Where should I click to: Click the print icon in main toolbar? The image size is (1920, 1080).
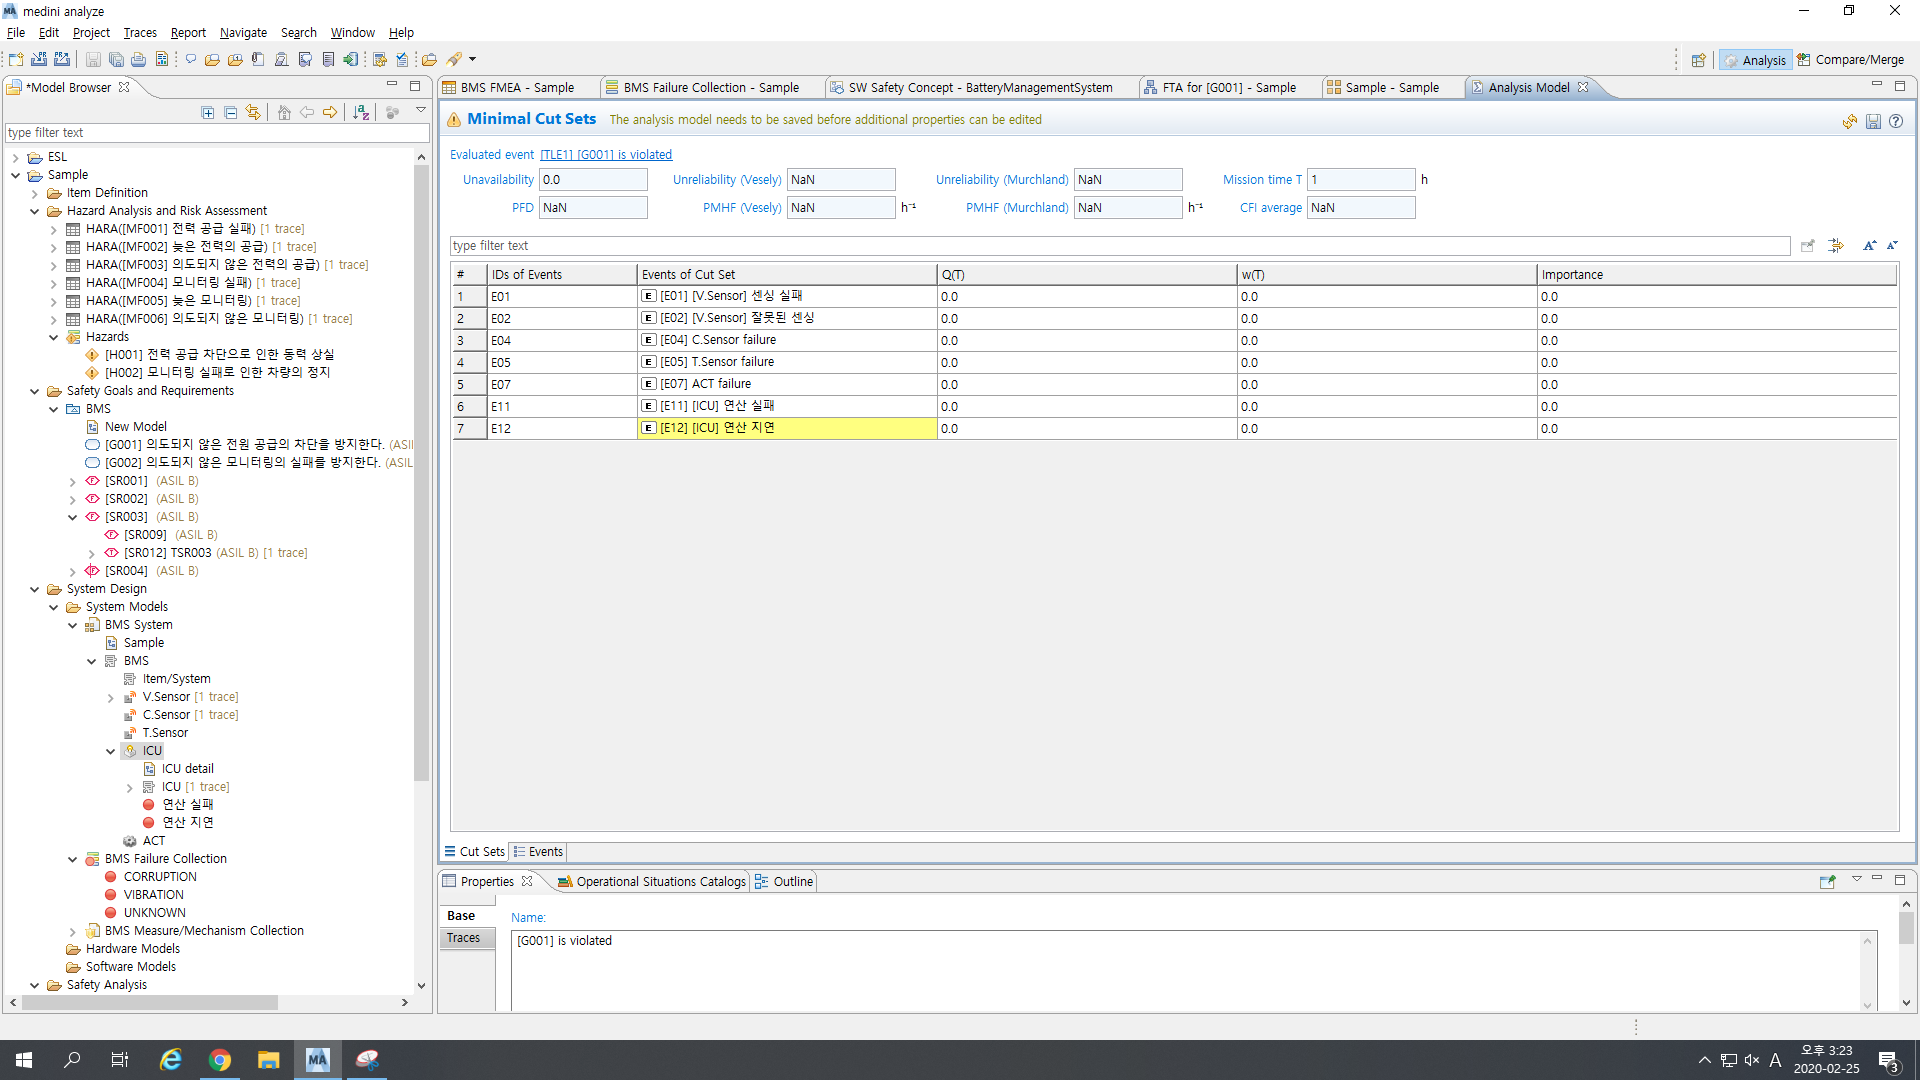click(138, 60)
